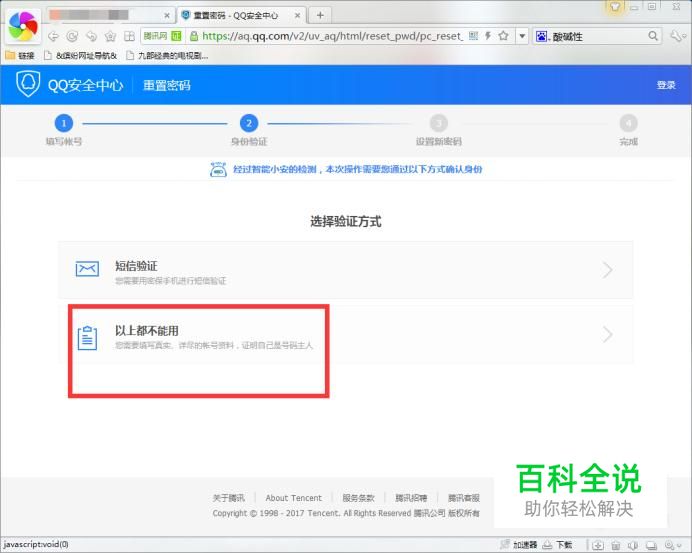Click the rocket icon beside 加速器
Viewport: 692px width, 553px height.
point(505,544)
